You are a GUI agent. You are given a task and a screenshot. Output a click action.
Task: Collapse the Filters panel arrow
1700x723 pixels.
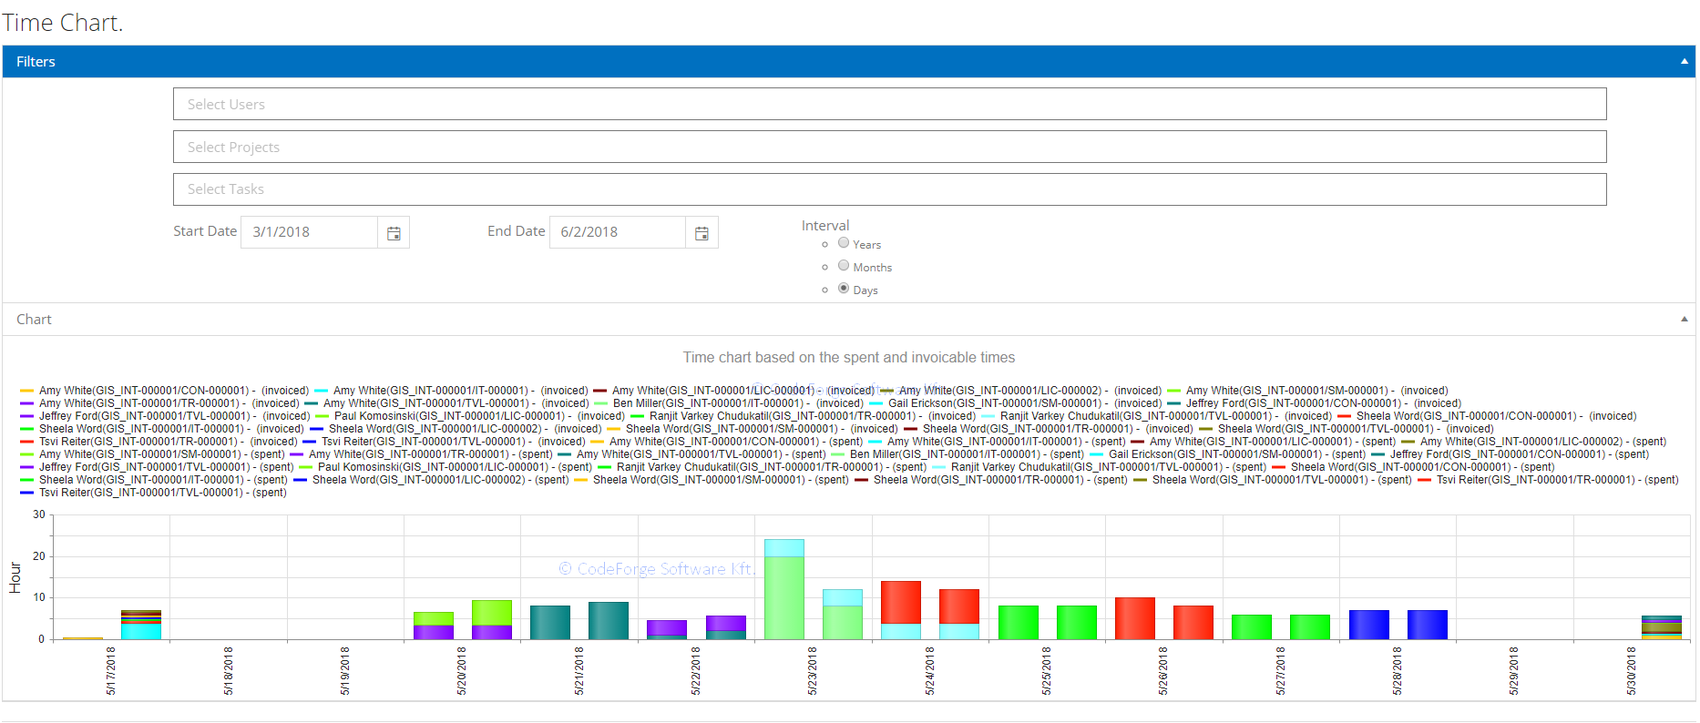(x=1684, y=62)
